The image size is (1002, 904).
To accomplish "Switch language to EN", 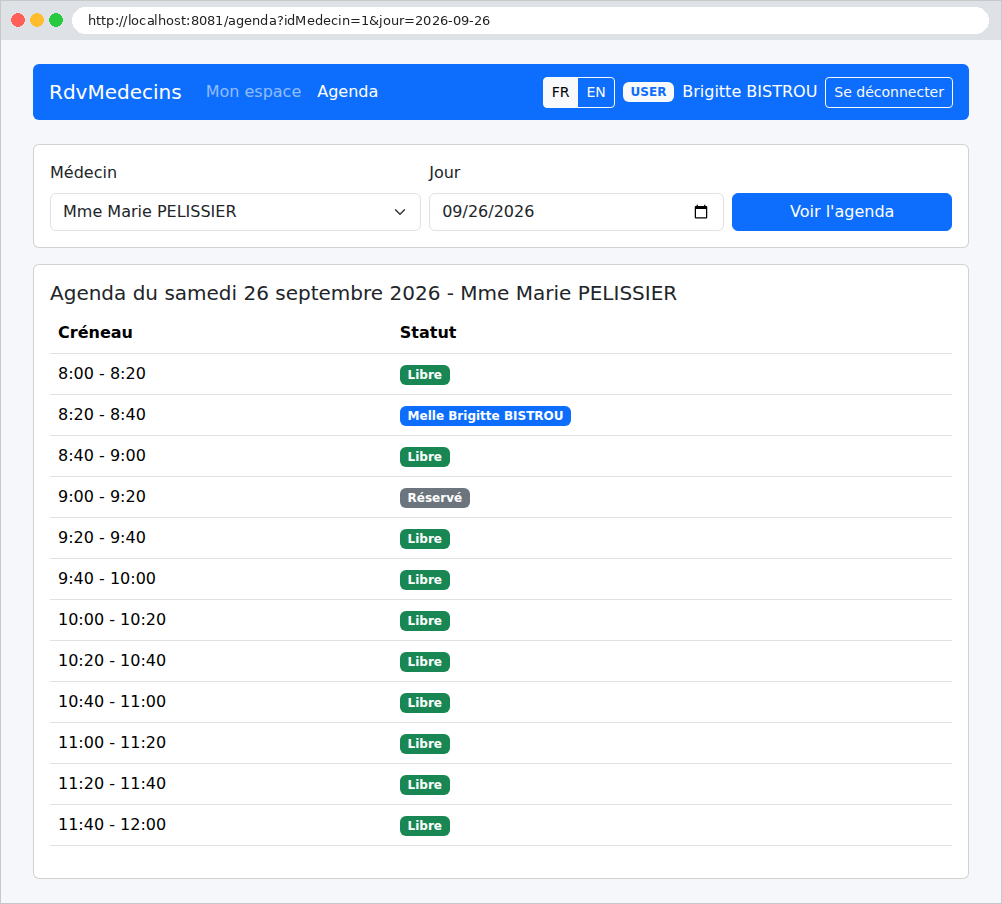I will (596, 92).
